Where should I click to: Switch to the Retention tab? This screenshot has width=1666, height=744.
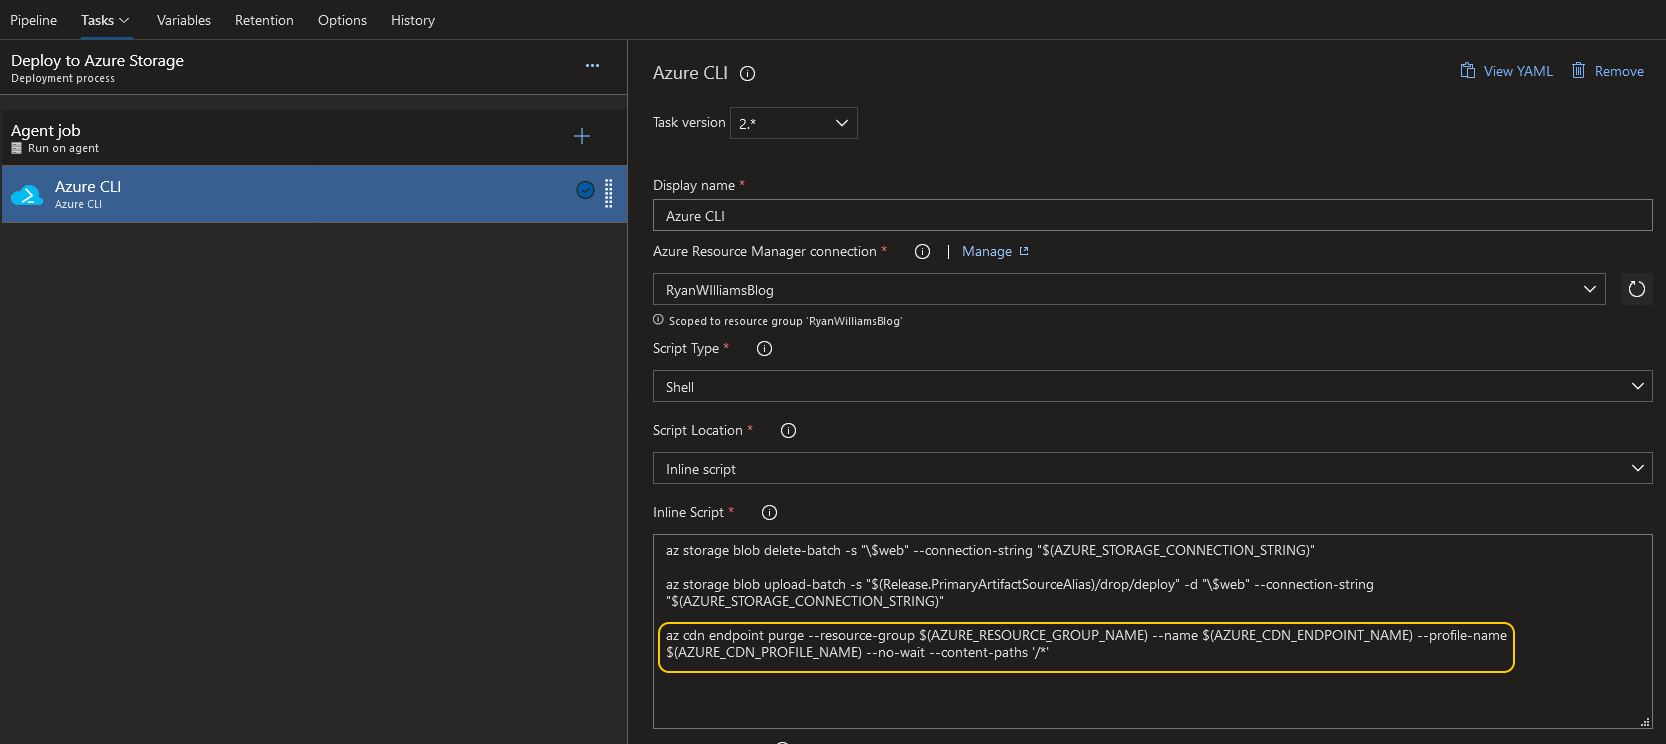tap(264, 20)
